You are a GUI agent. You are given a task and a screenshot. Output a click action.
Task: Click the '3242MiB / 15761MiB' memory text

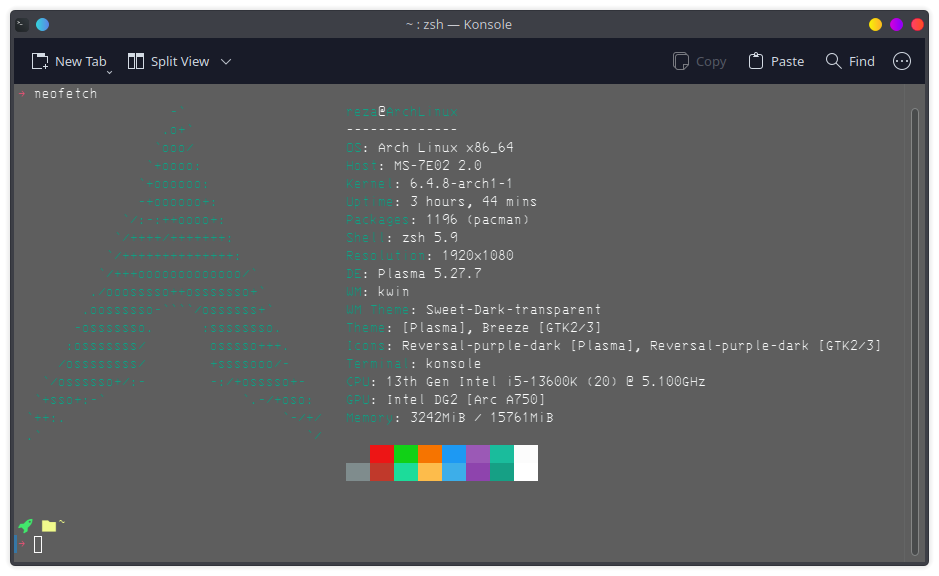click(481, 417)
